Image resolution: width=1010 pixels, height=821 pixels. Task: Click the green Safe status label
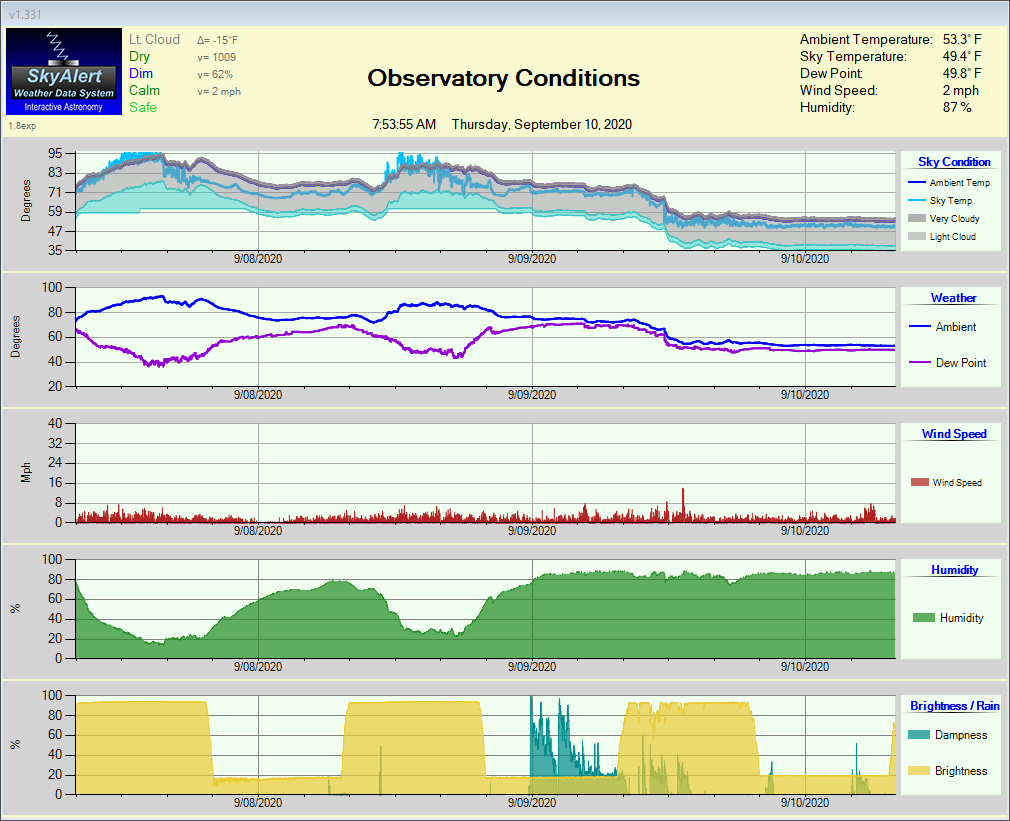(143, 108)
